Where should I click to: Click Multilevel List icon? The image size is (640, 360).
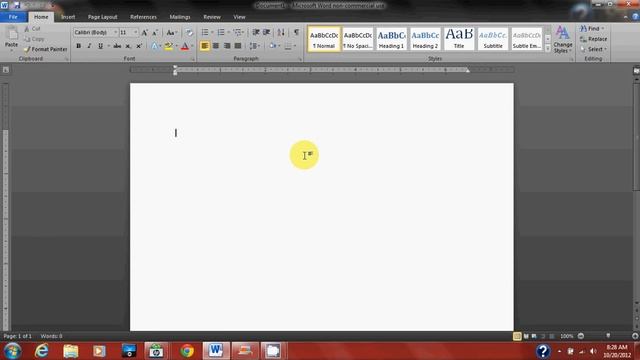(238, 32)
